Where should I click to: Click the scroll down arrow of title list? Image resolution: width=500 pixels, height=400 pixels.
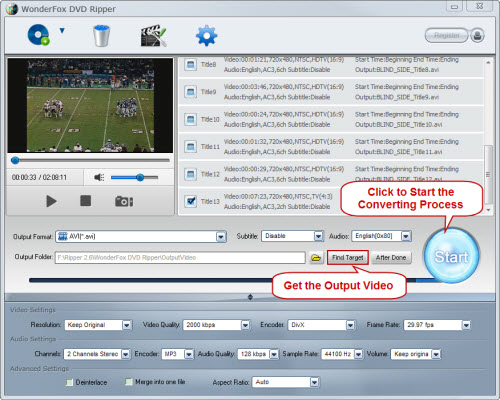pyautogui.click(x=488, y=210)
